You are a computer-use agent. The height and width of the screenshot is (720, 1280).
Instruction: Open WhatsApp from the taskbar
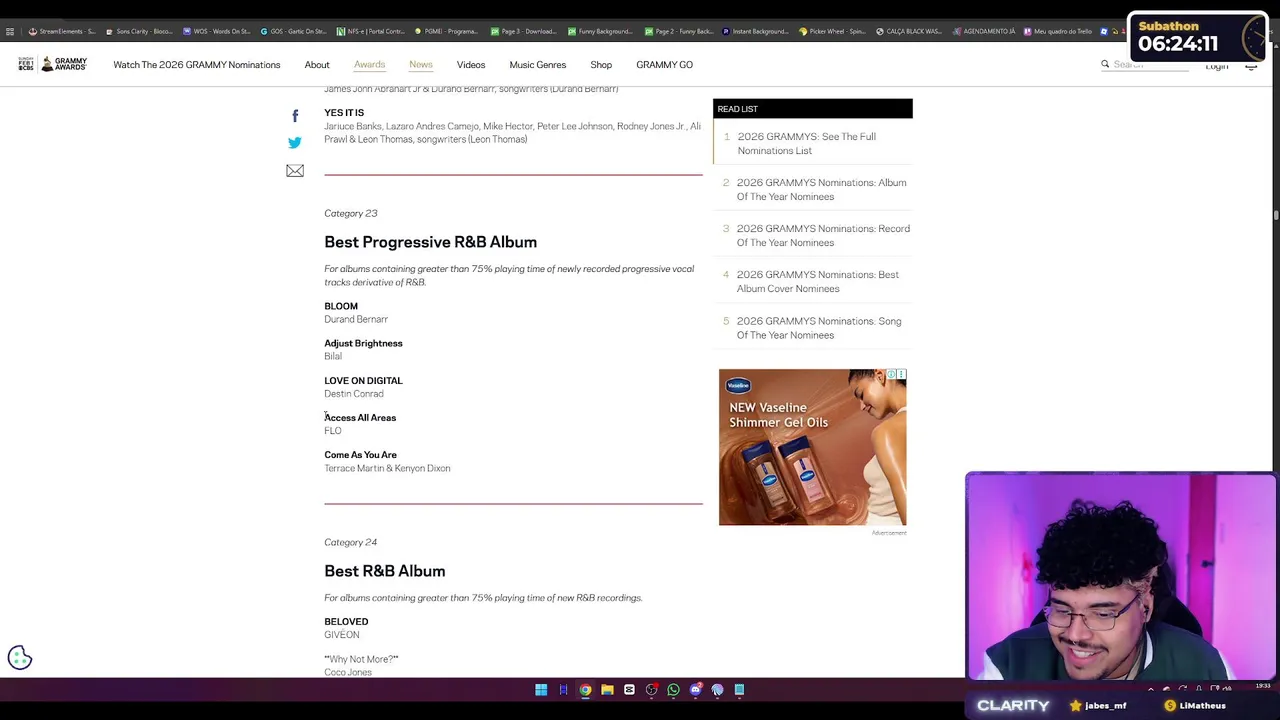click(x=673, y=689)
